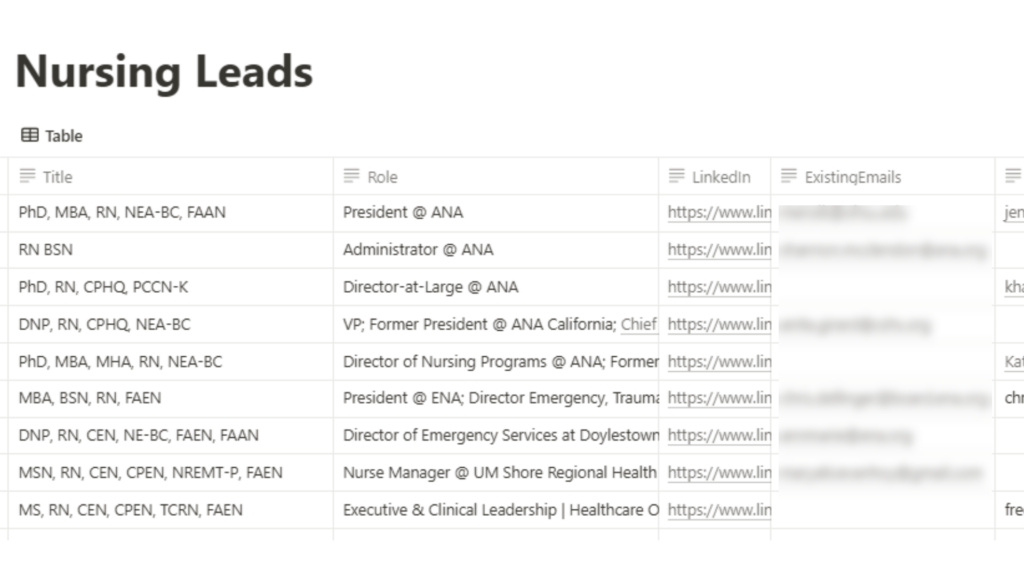Select the President @ ENA role cell
The width and height of the screenshot is (1024, 576).
click(x=496, y=398)
